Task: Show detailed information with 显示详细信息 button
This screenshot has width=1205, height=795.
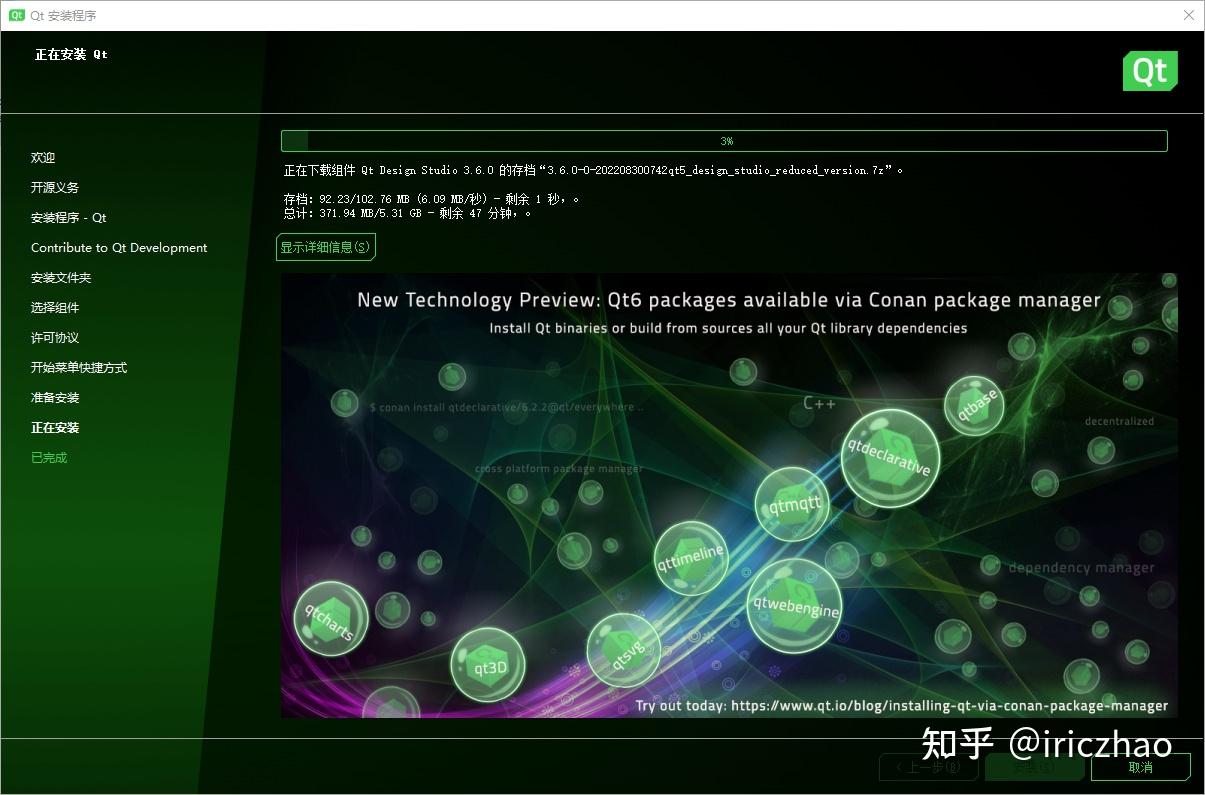Action: (x=326, y=247)
